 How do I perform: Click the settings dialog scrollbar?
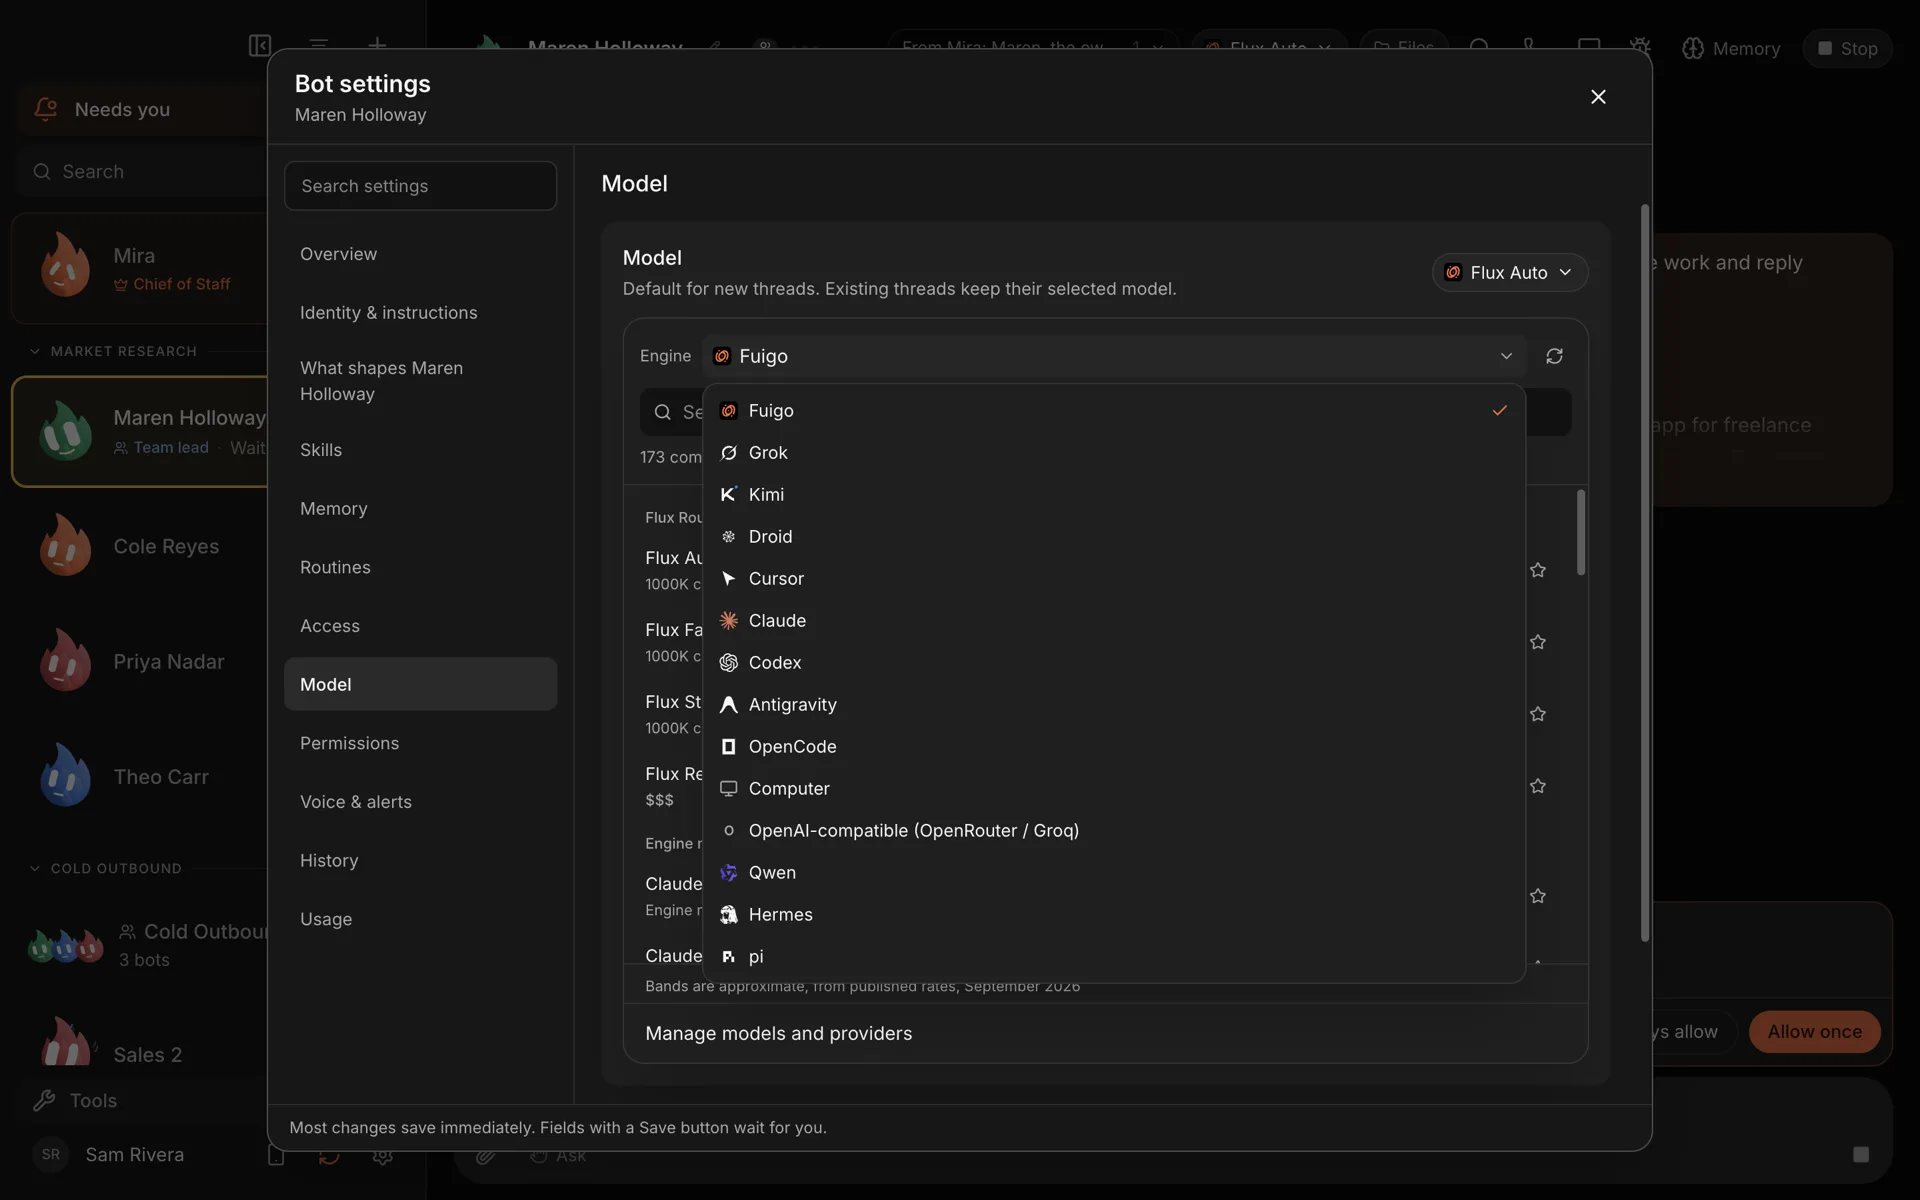pyautogui.click(x=1645, y=573)
